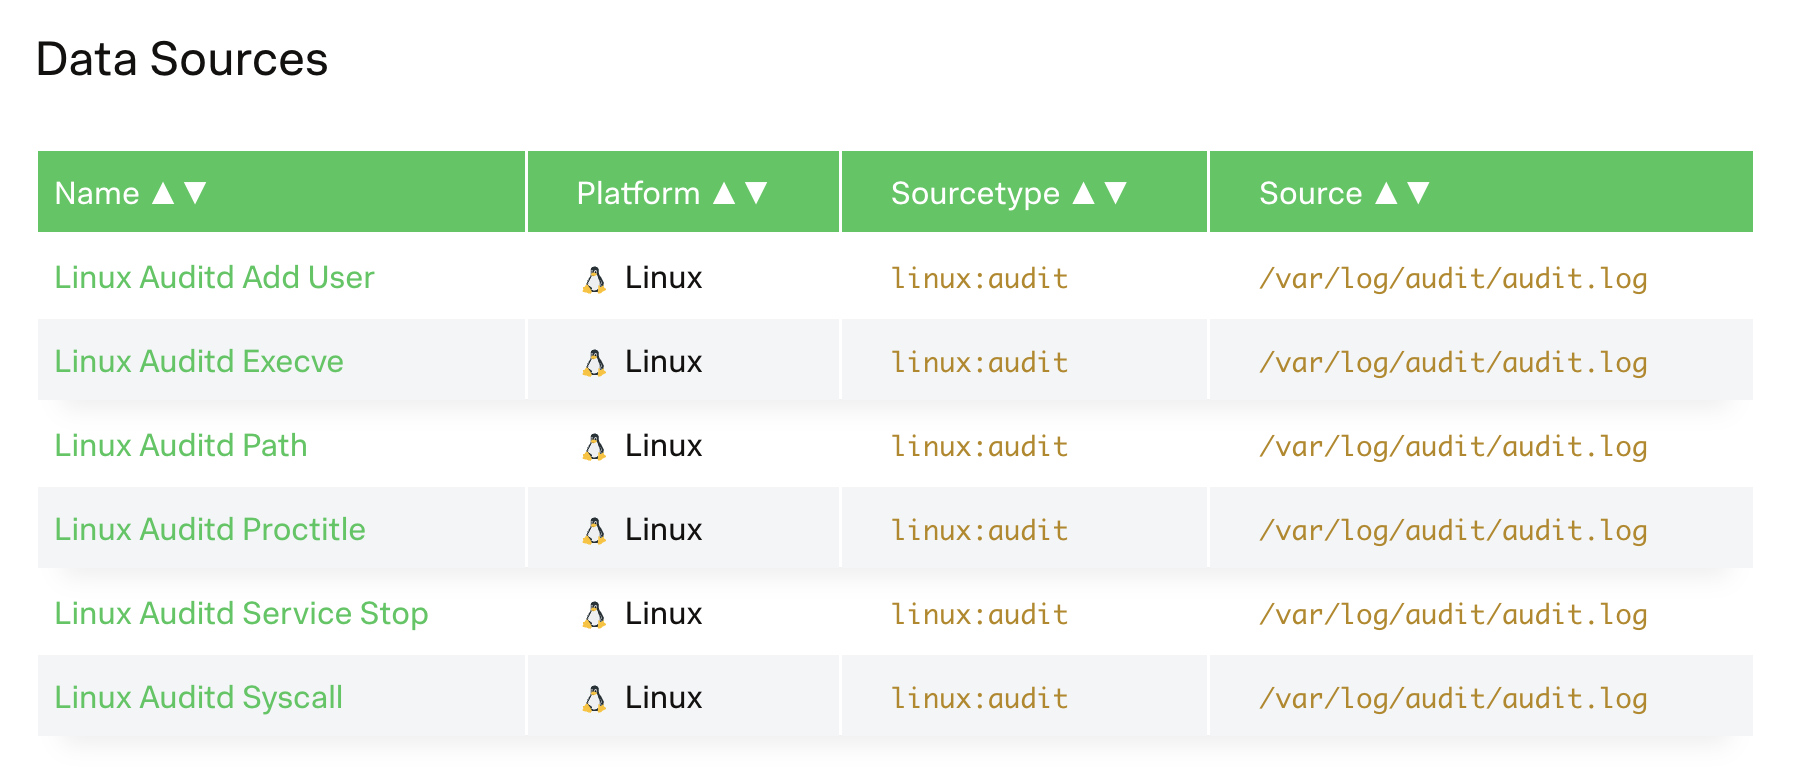This screenshot has width=1804, height=768.
Task: Click Platform descending sort arrow
Action: 757,192
